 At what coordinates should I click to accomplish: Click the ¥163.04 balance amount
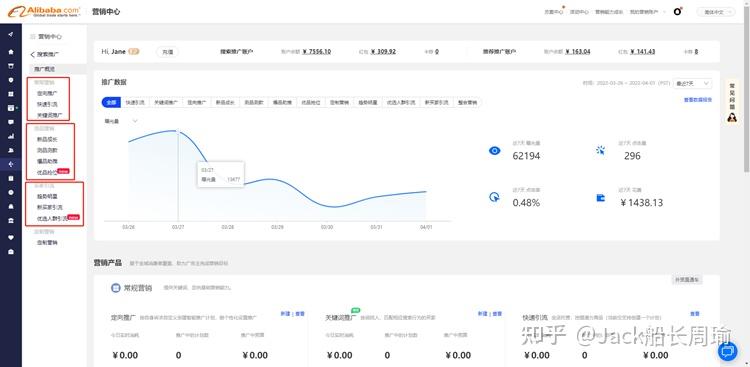577,52
